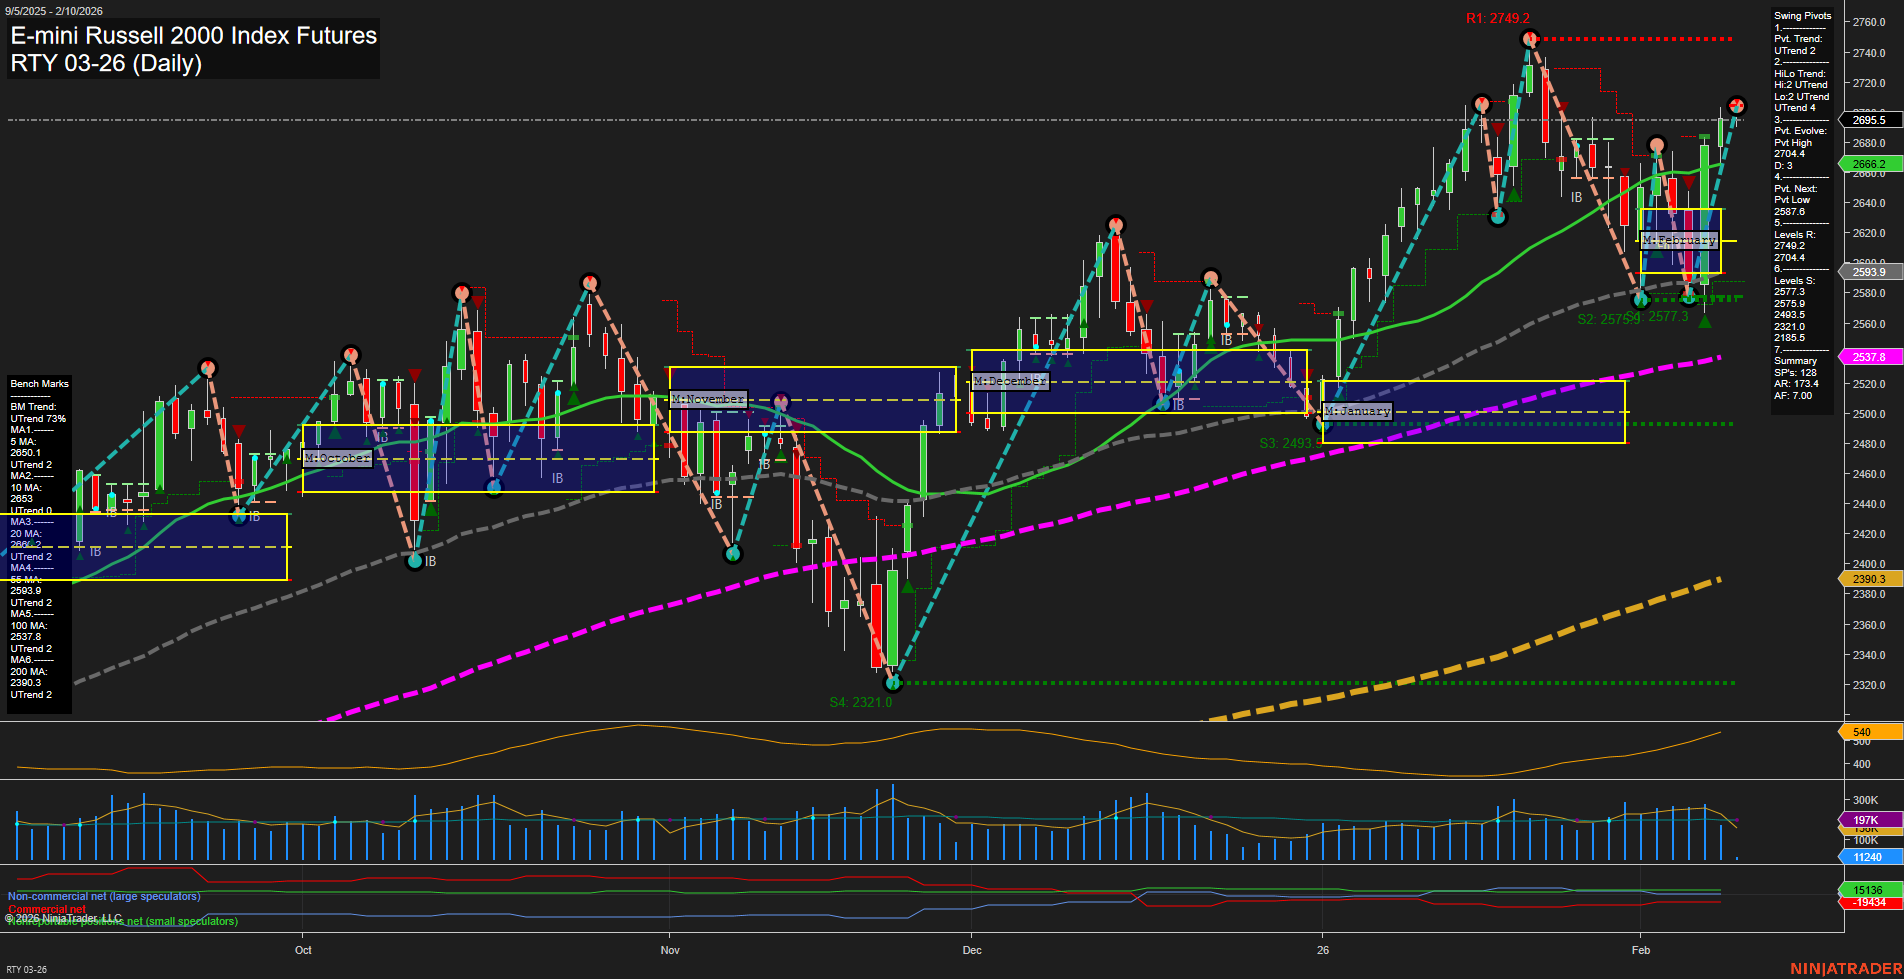This screenshot has height=979, width=1904.
Task: Select the M:December box label
Action: tap(1010, 381)
